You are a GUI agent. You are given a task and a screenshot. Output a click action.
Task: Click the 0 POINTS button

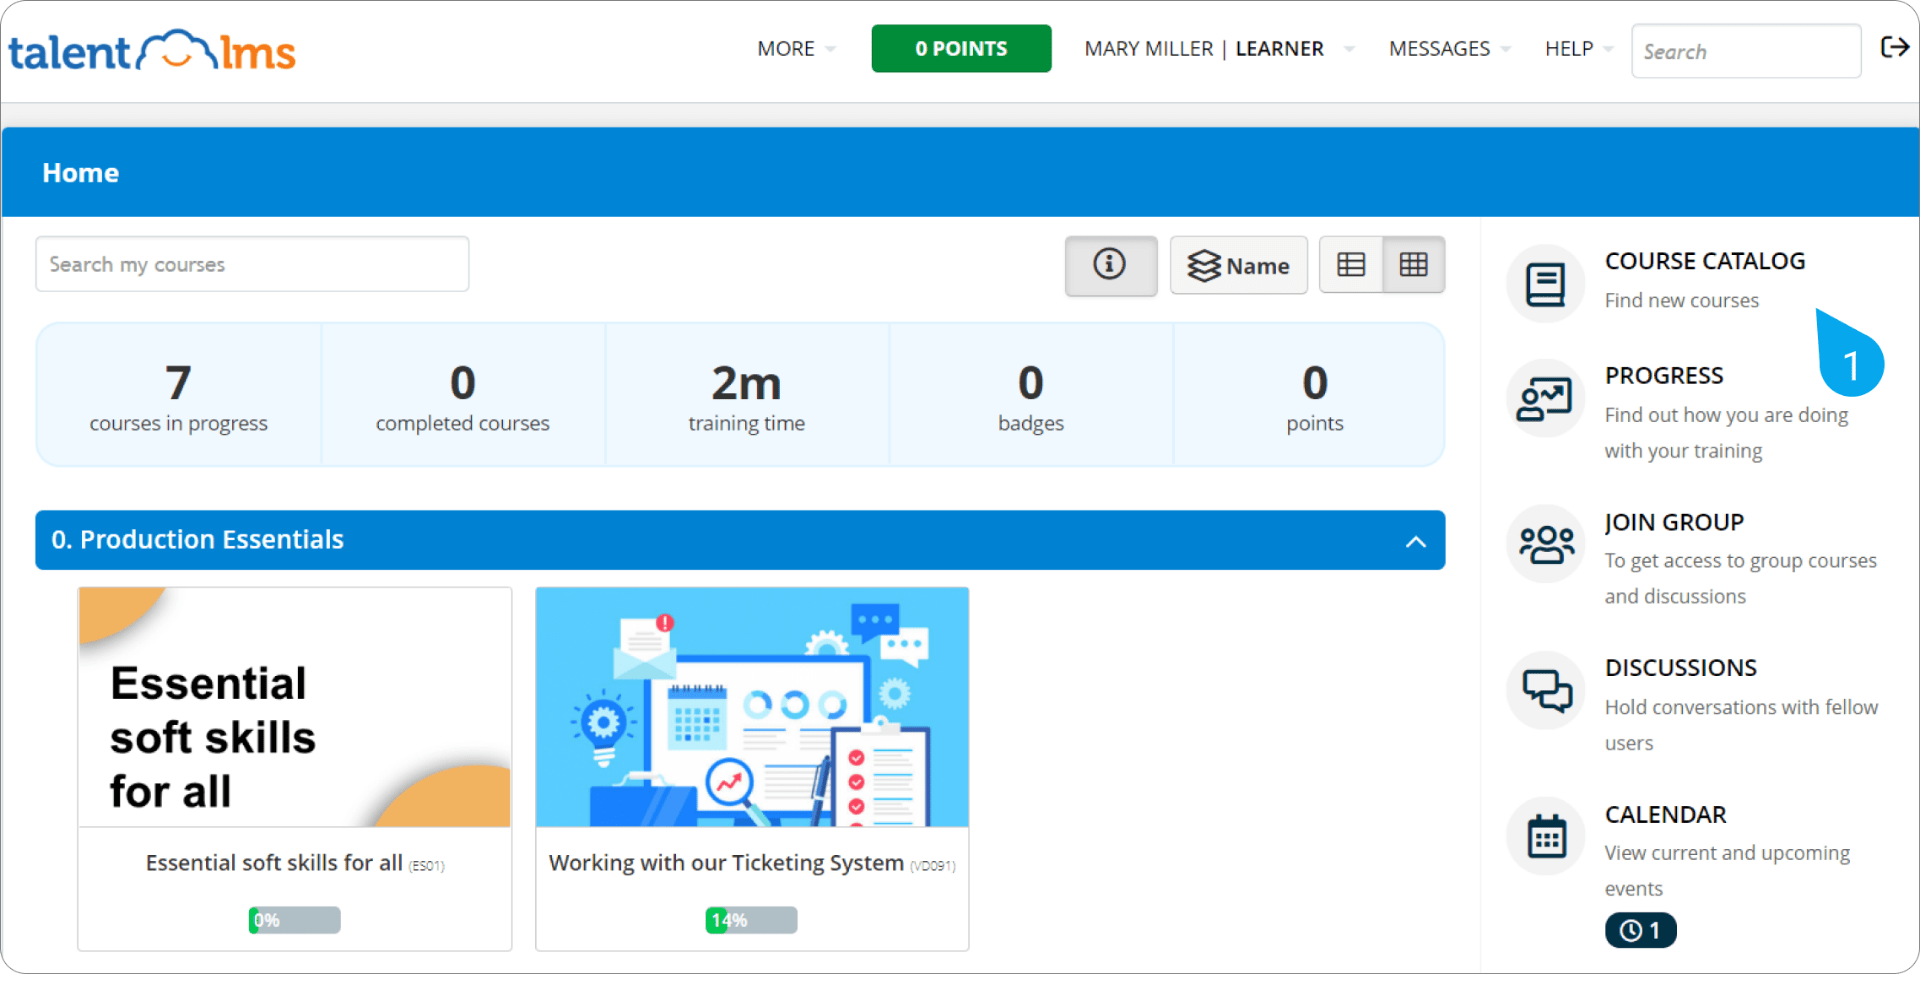coord(961,48)
